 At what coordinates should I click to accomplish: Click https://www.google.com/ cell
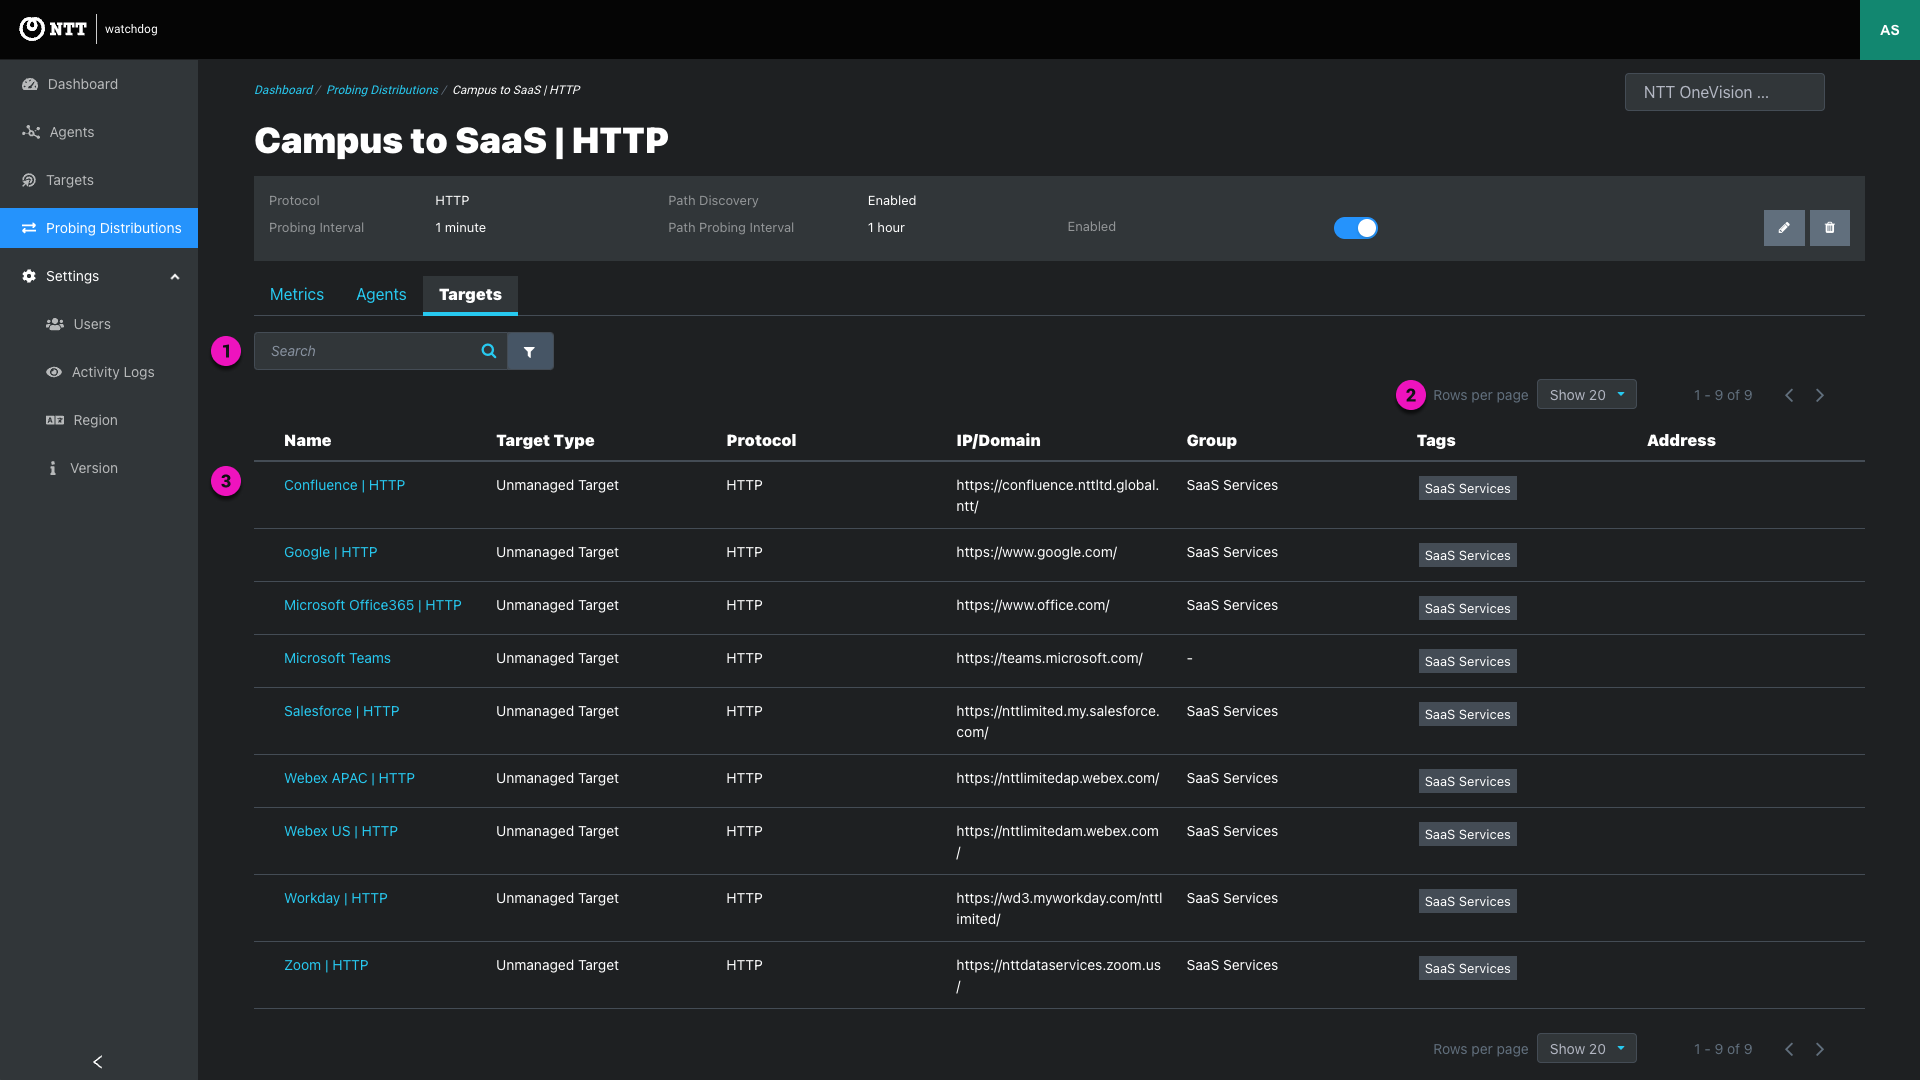[1036, 552]
